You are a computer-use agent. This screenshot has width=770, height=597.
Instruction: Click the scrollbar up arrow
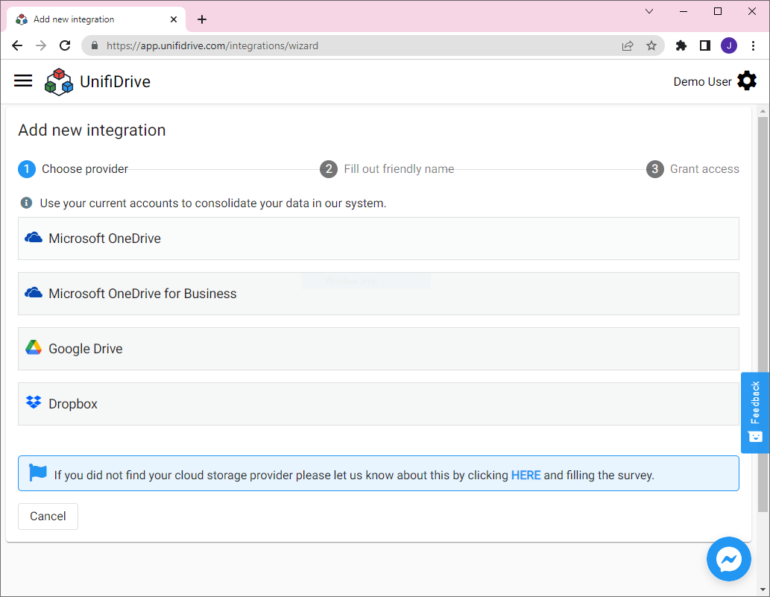763,111
